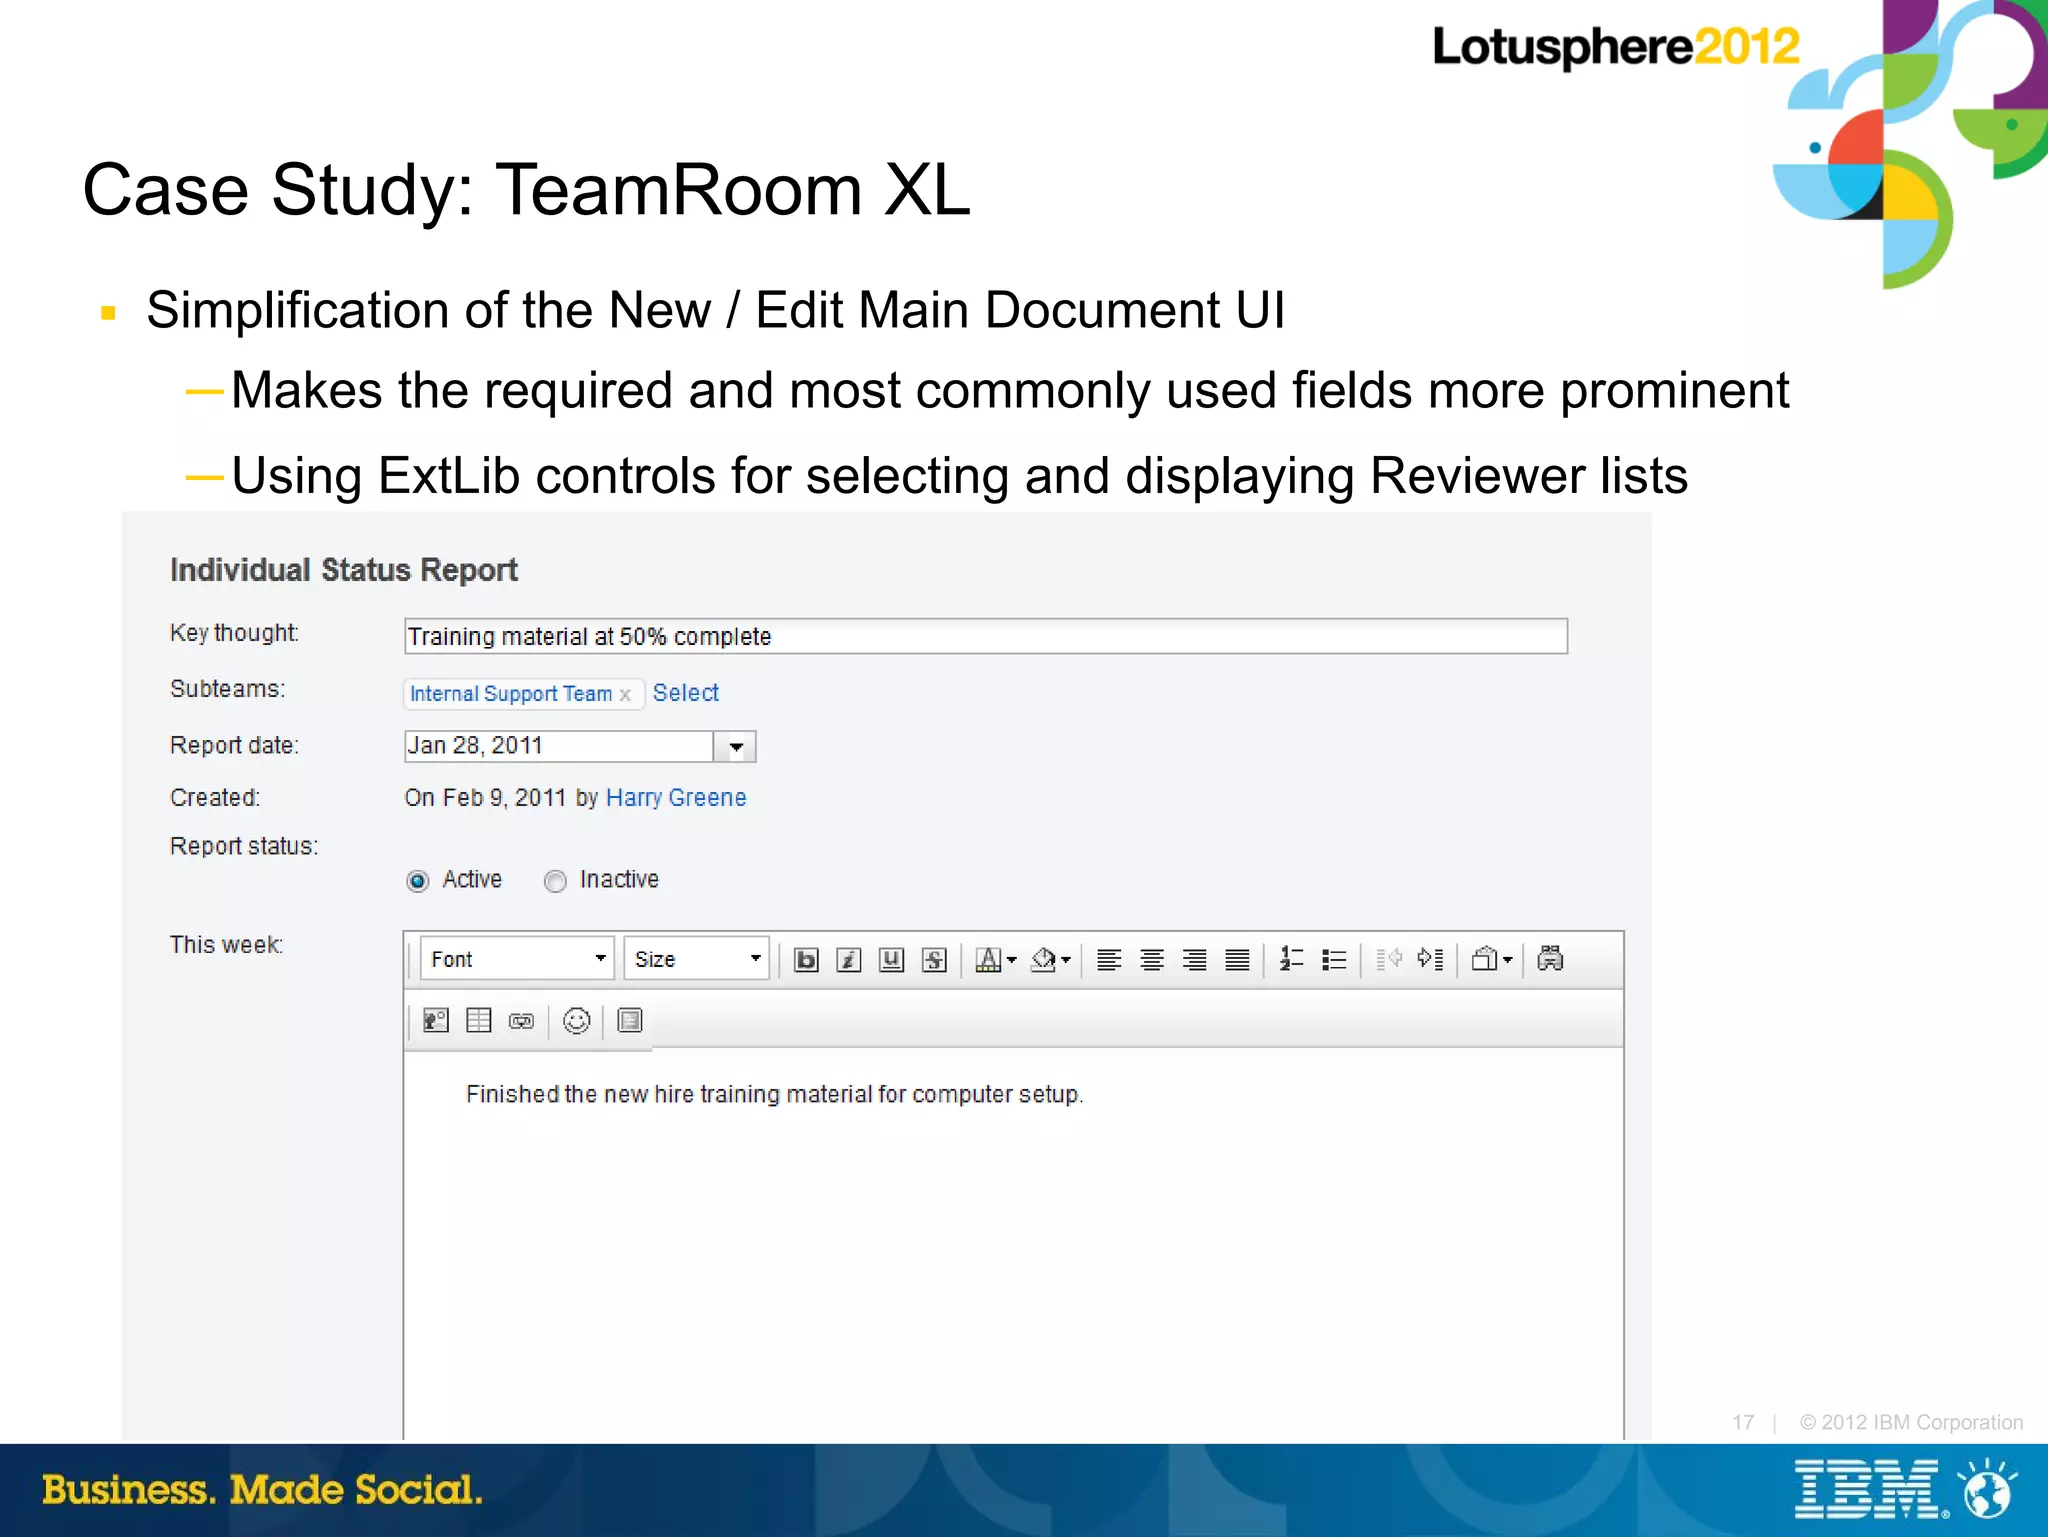
Task: Click the Report date text field
Action: point(558,746)
